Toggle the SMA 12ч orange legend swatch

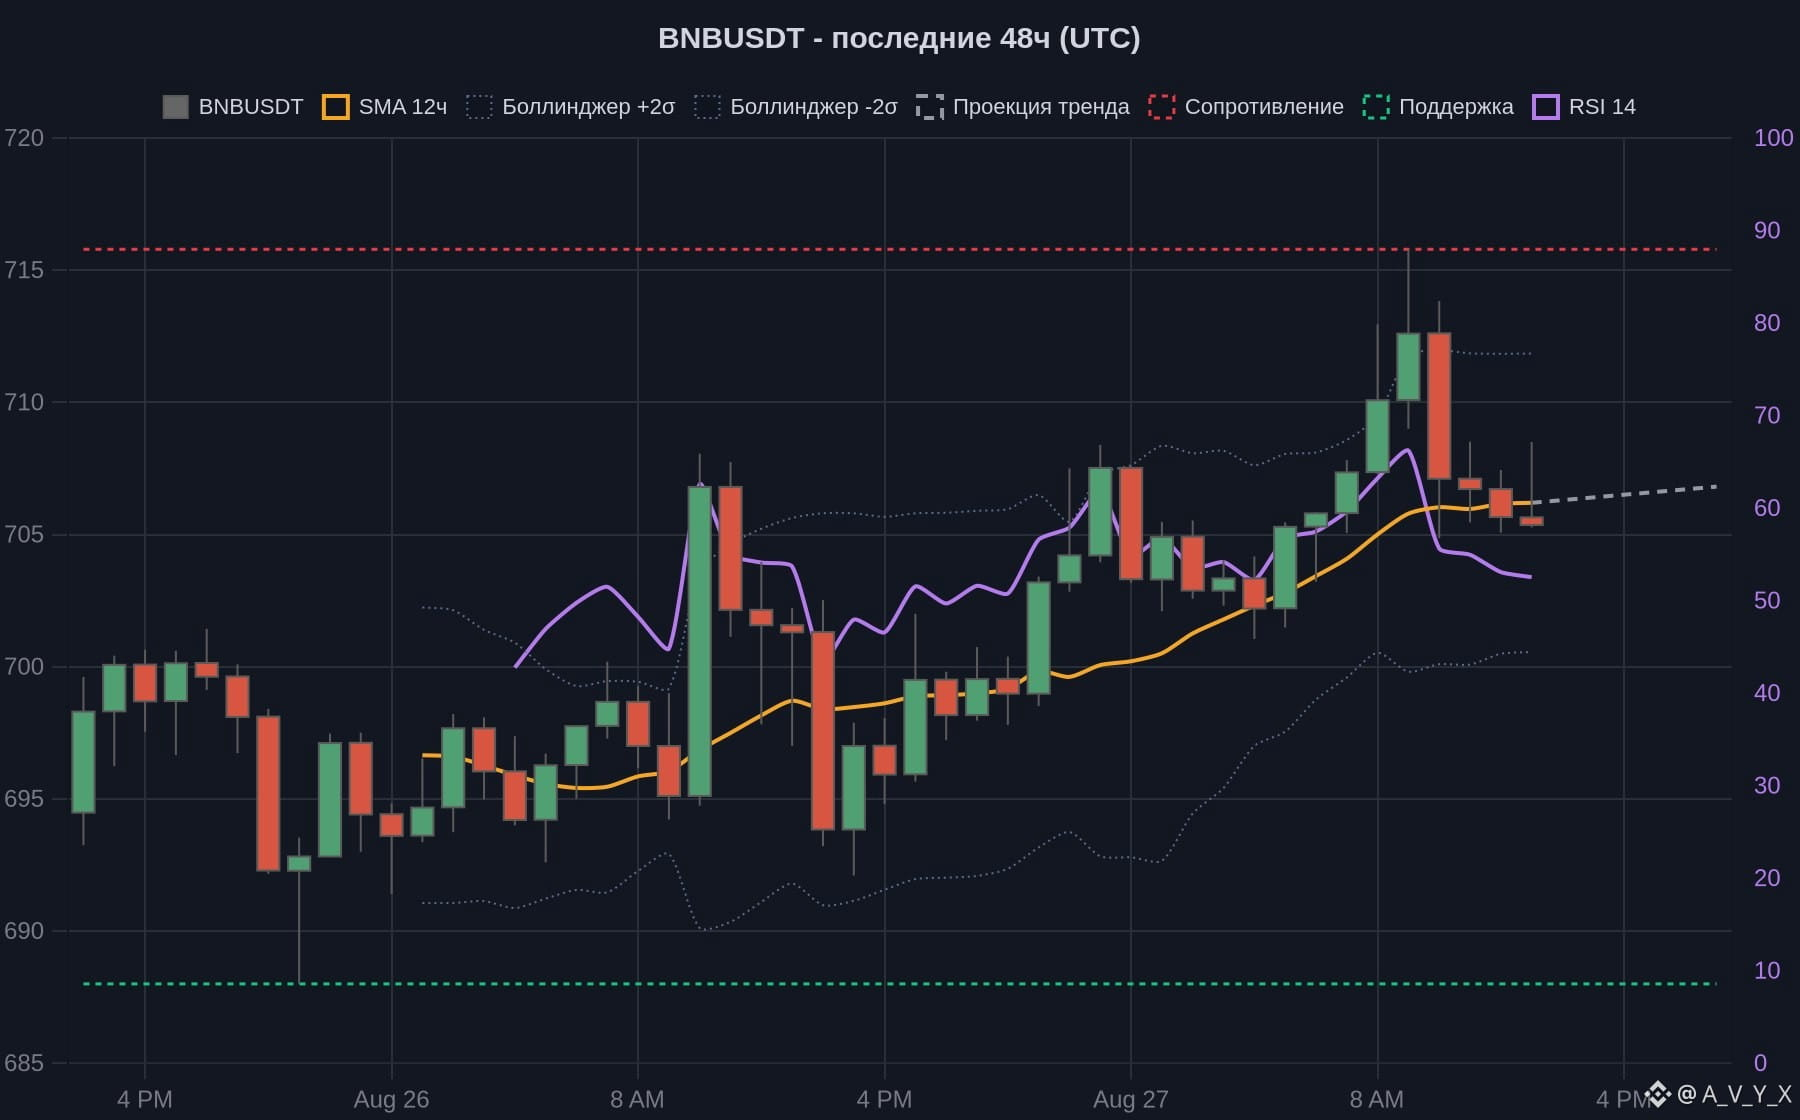(x=336, y=107)
